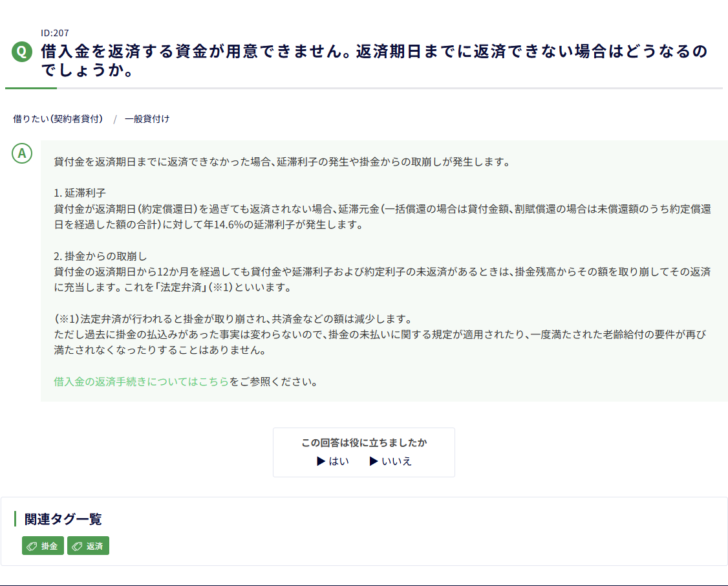Answer いいえ to the helpfulness survey

tap(390, 461)
